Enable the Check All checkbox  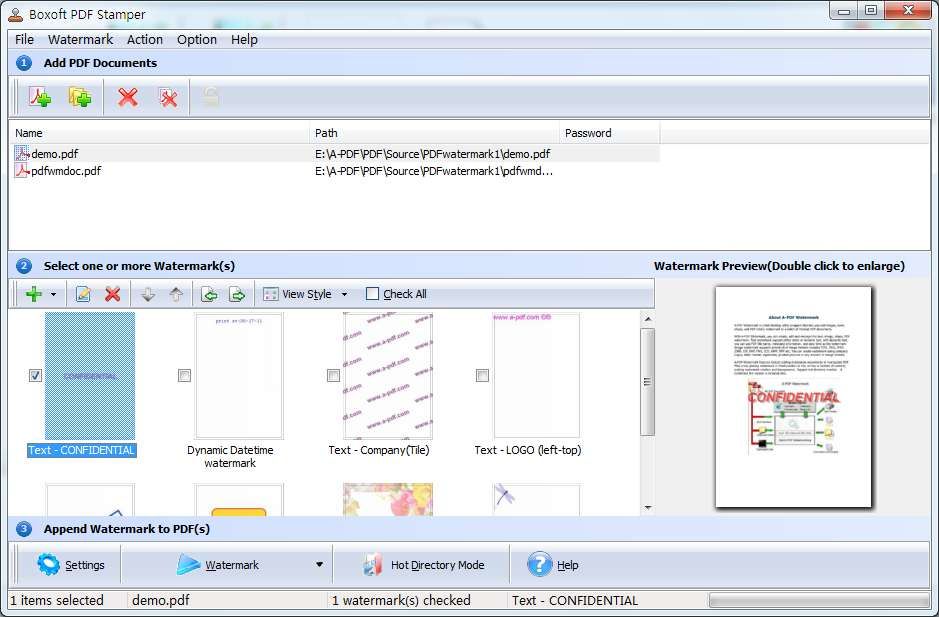click(373, 294)
